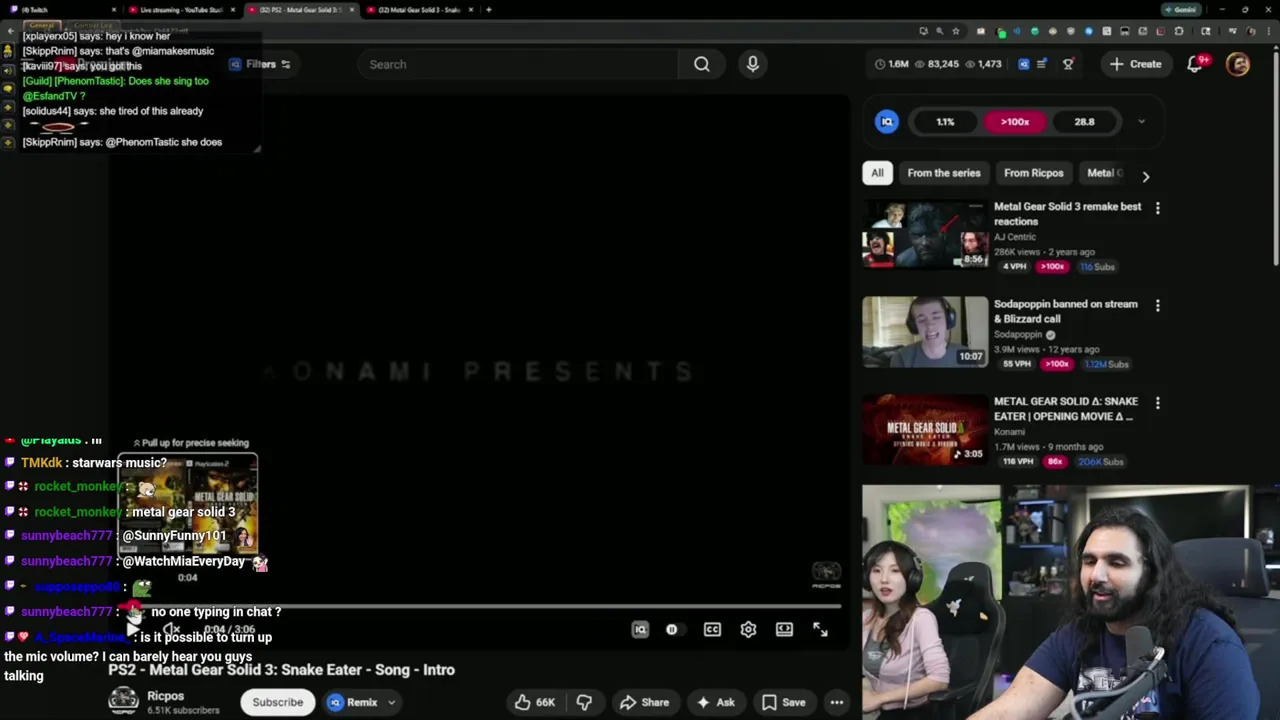Click the browser zoom magnifier icon
This screenshot has height=720, width=1280.
pos(940,31)
